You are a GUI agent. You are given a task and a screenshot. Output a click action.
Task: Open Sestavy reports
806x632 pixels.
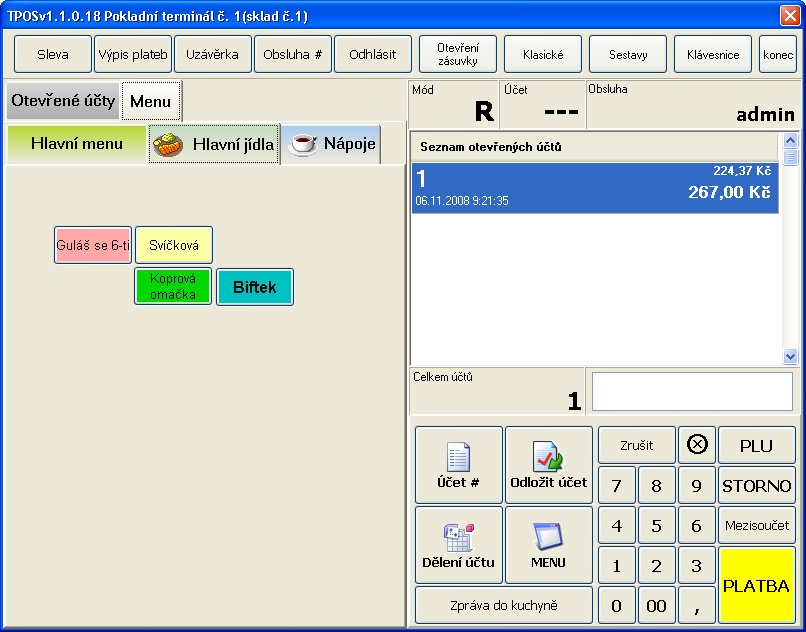[628, 55]
